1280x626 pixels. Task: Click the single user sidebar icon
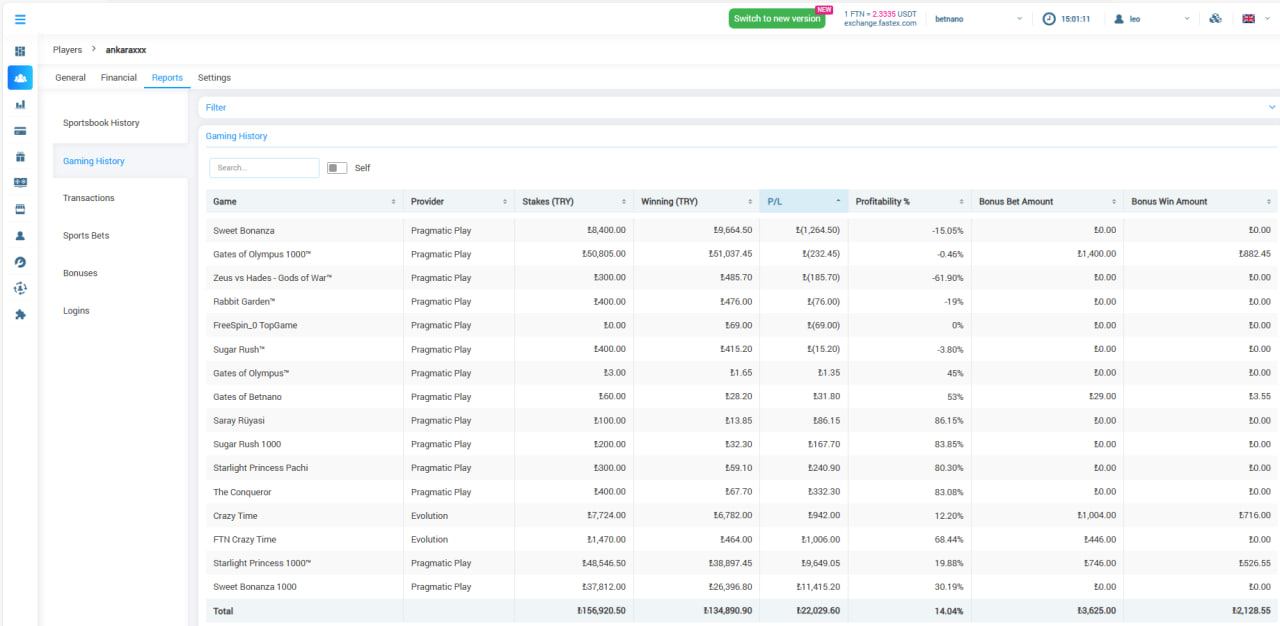[20, 236]
